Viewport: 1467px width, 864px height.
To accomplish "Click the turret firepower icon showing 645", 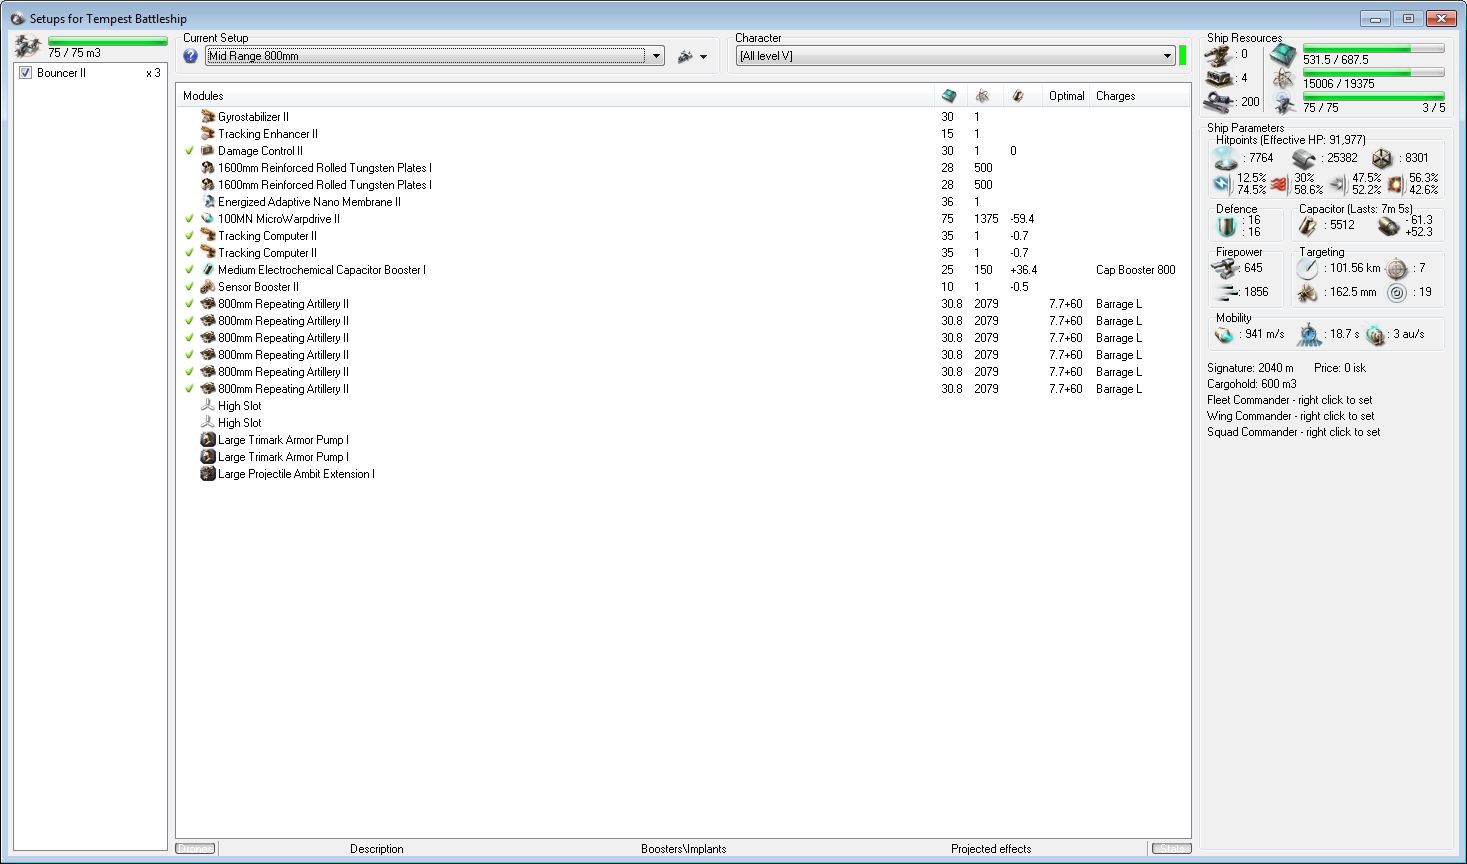I will 1226,268.
